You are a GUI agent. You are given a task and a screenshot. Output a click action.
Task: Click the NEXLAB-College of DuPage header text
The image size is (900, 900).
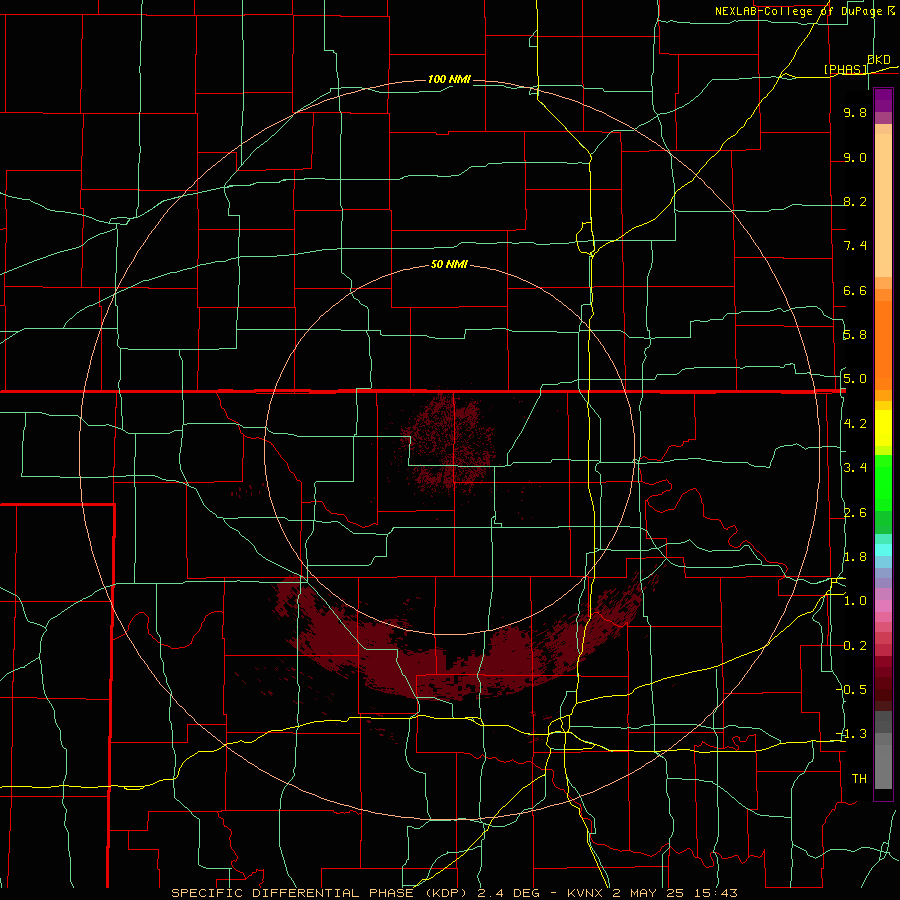(x=799, y=11)
